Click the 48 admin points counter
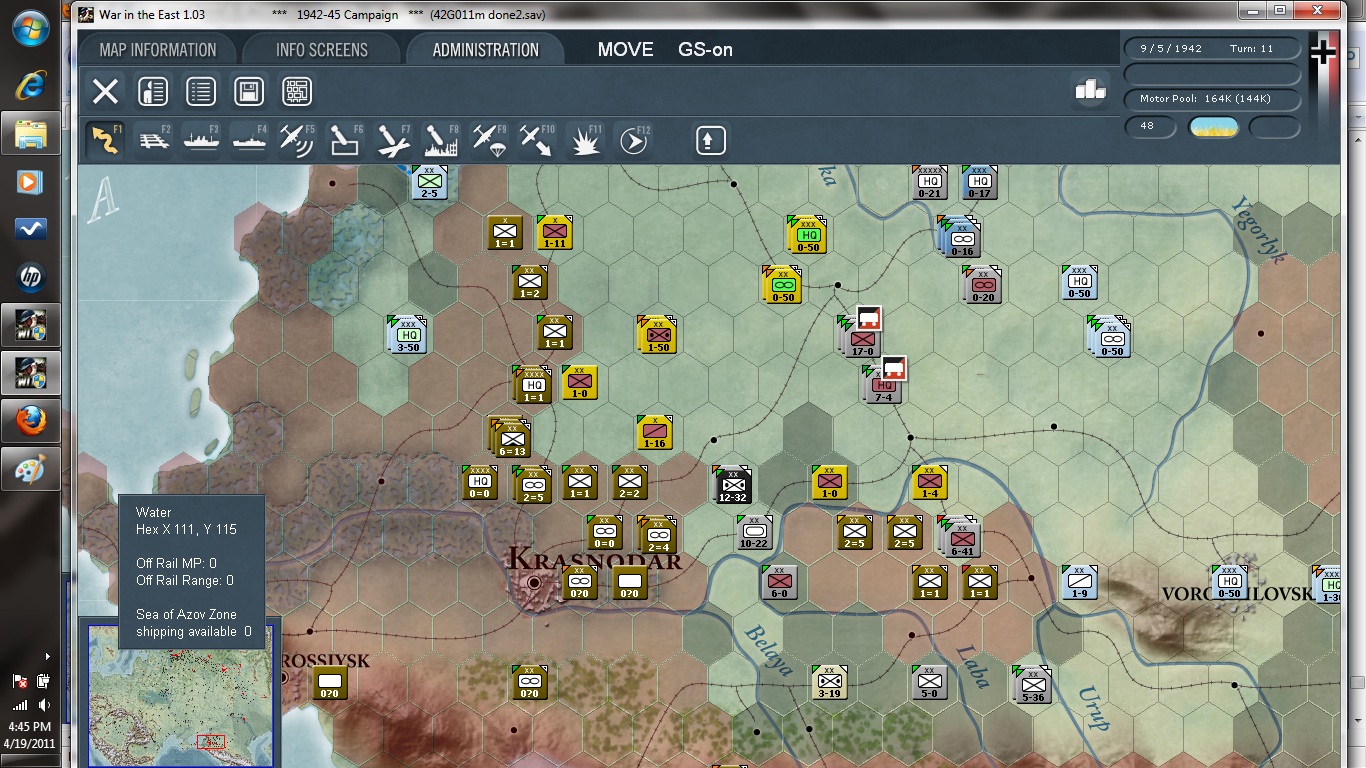 point(1151,127)
